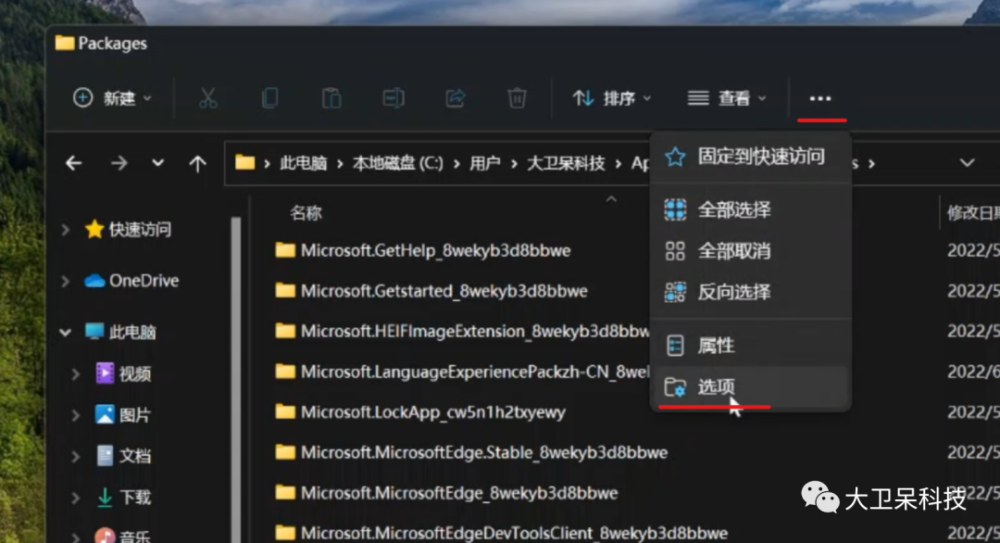1000x543 pixels.
Task: Select Microsoft.MicrosoftEdge_8wekyb3d8bbwe folder
Action: click(x=459, y=493)
